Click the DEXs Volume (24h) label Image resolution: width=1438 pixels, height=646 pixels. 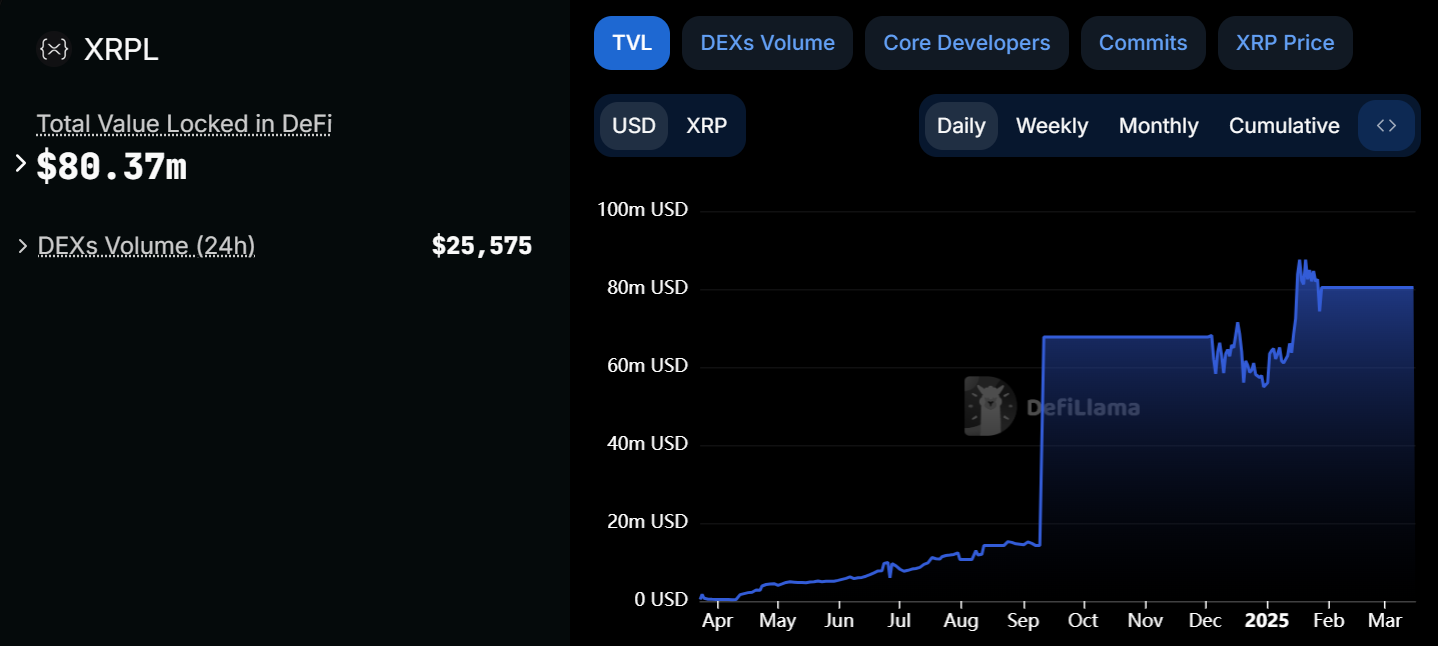click(146, 246)
